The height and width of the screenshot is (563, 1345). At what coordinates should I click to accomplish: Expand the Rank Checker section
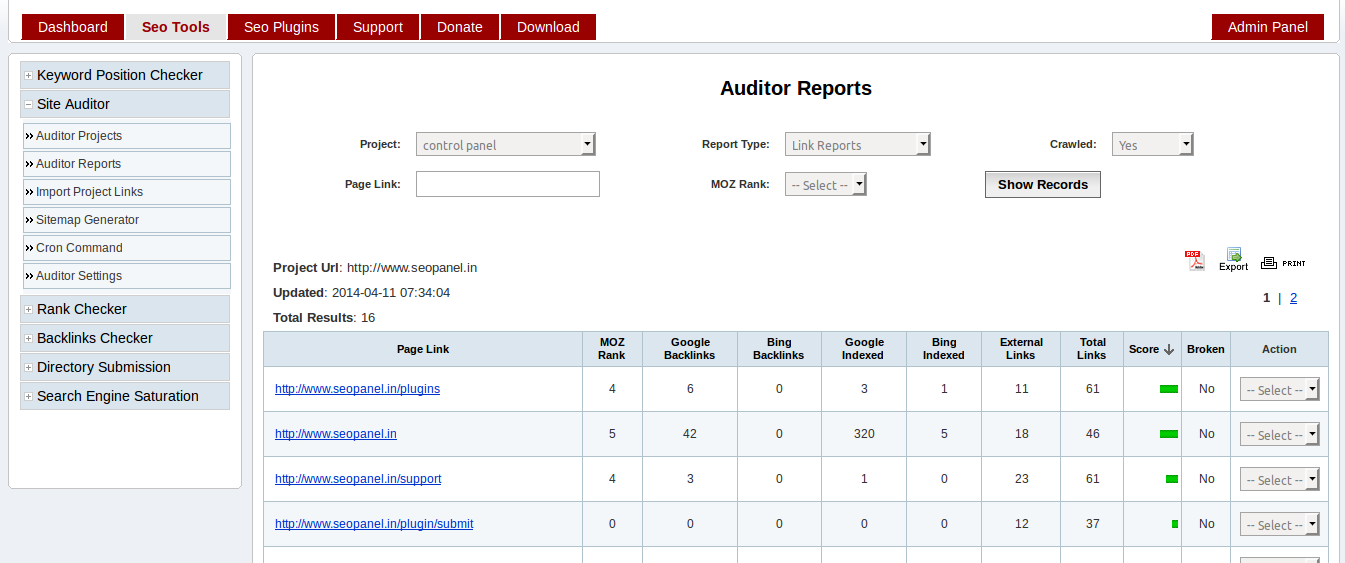point(125,309)
